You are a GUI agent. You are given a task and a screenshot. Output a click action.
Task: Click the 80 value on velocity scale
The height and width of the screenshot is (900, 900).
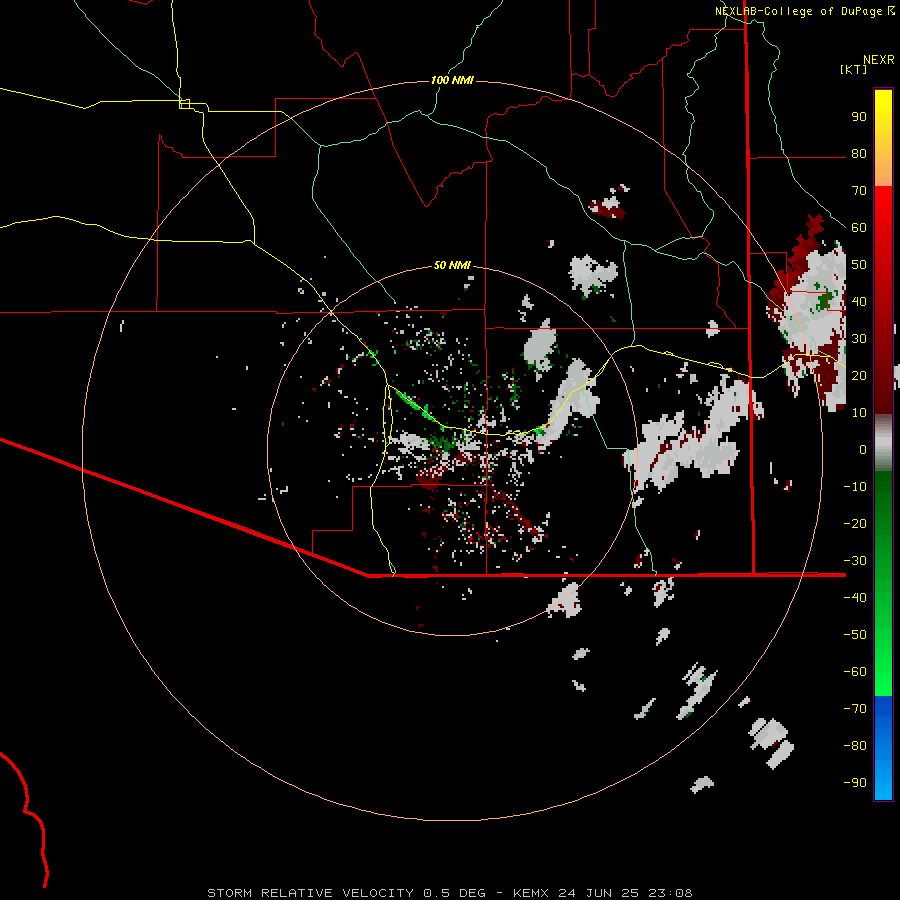click(x=859, y=154)
